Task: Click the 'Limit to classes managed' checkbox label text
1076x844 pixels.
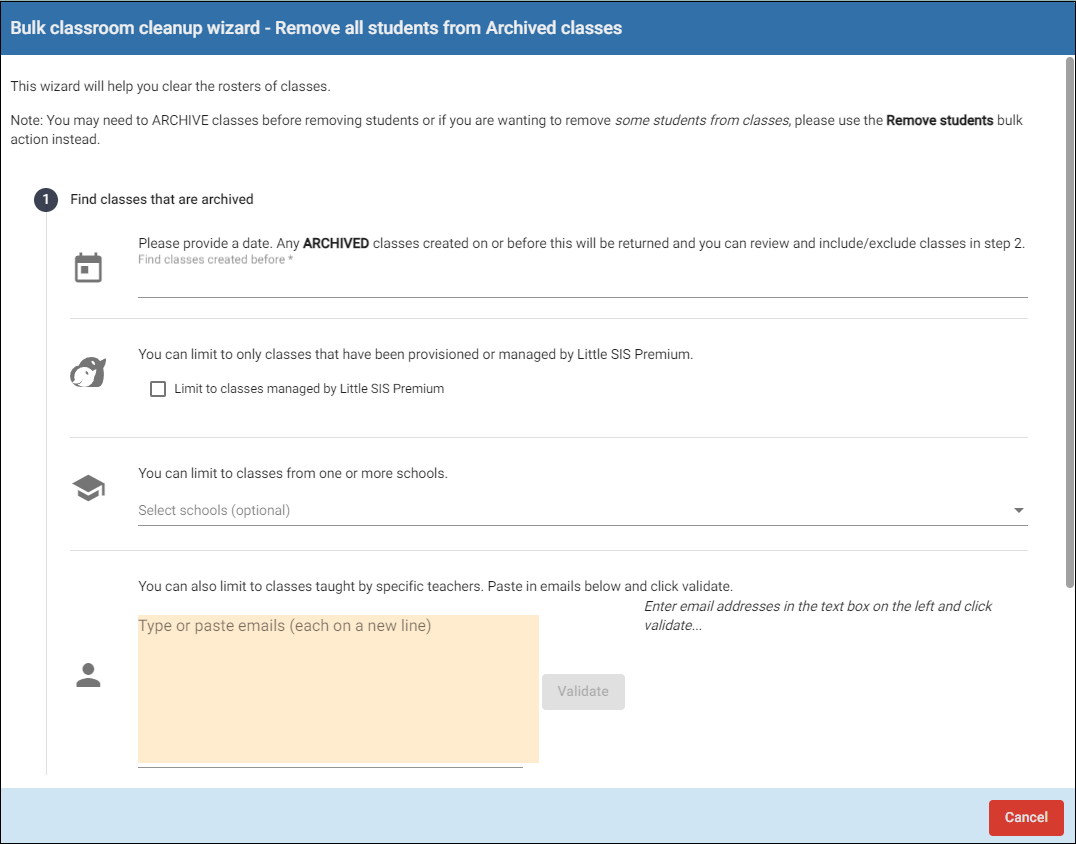Action: tap(308, 389)
